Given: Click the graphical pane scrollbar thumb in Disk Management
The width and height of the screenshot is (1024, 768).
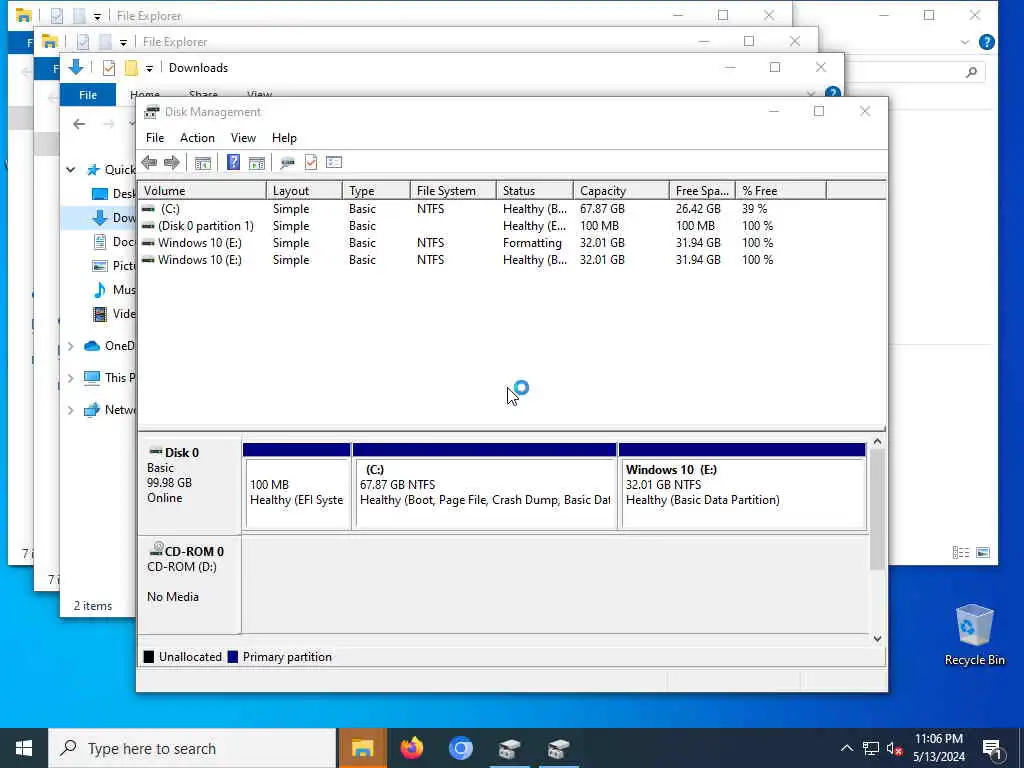Looking at the screenshot, I should [877, 509].
